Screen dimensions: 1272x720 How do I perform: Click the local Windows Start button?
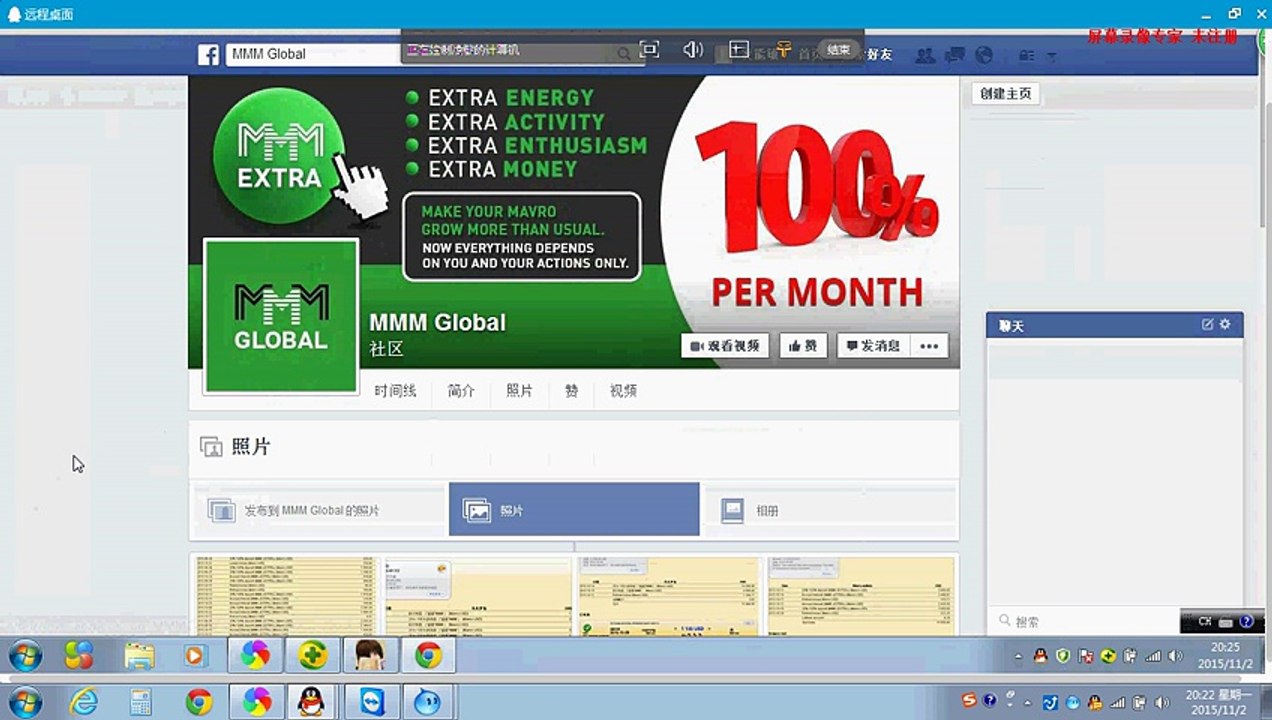[24, 702]
